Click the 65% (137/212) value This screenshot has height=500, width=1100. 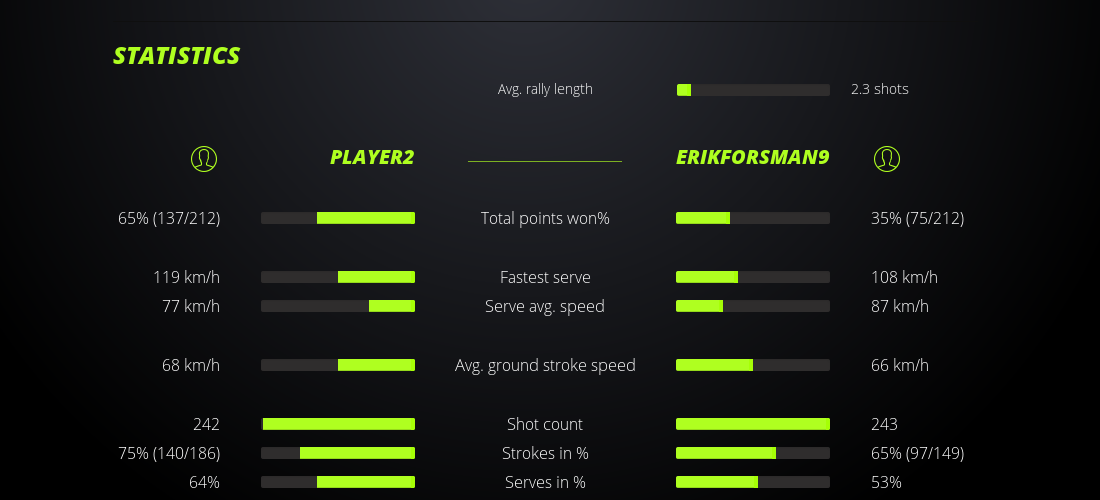tap(169, 218)
